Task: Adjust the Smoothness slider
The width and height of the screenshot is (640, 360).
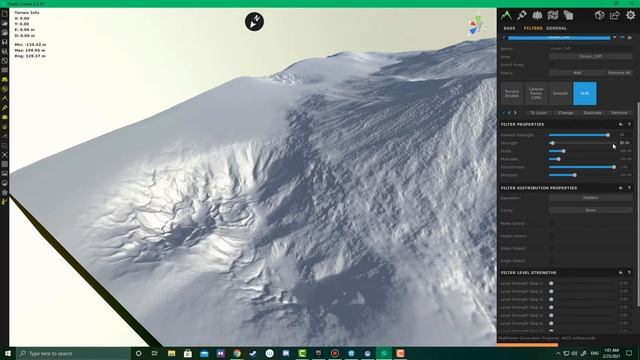Action: tap(581, 167)
